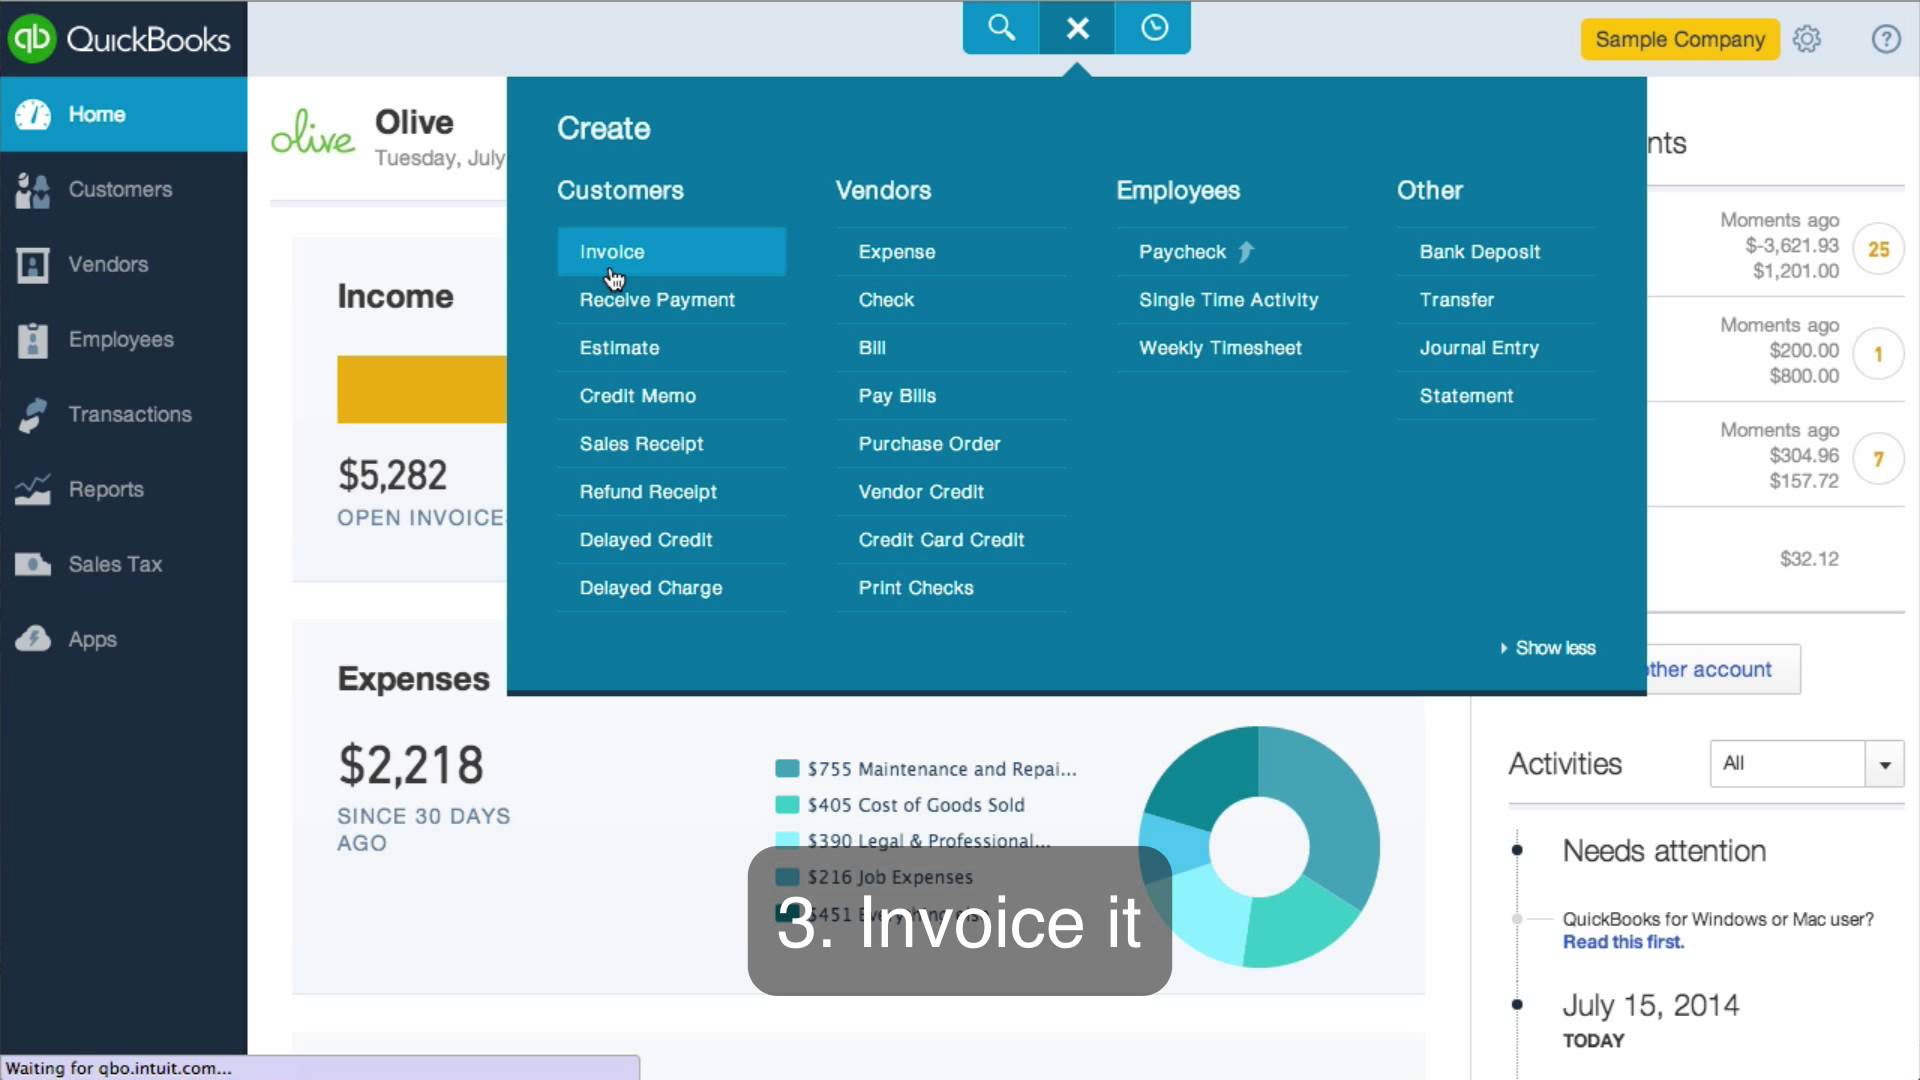Click the $32.12 account balance

coord(1809,559)
